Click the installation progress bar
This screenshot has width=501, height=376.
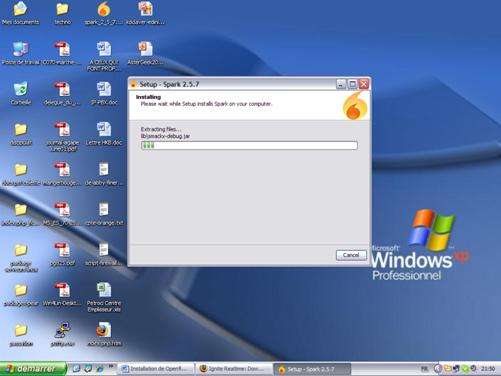click(x=249, y=145)
